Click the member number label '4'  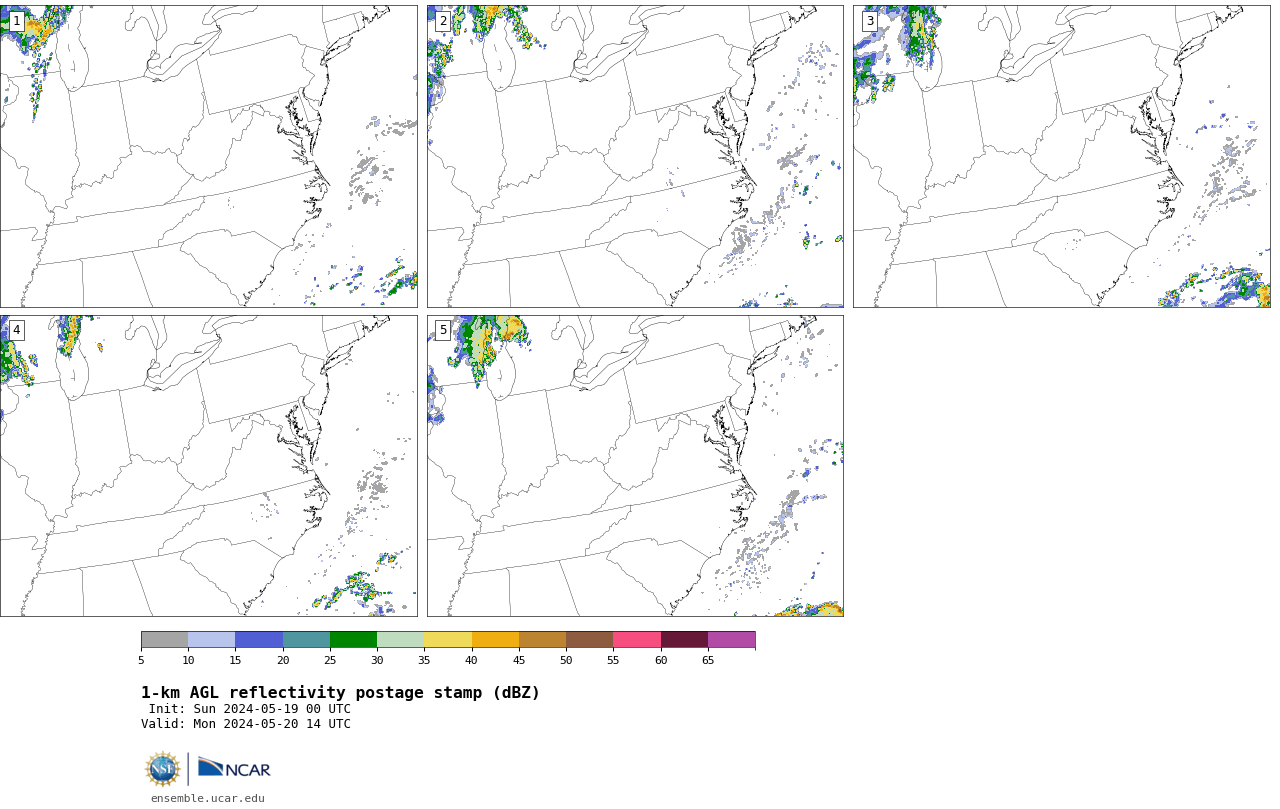pos(16,330)
